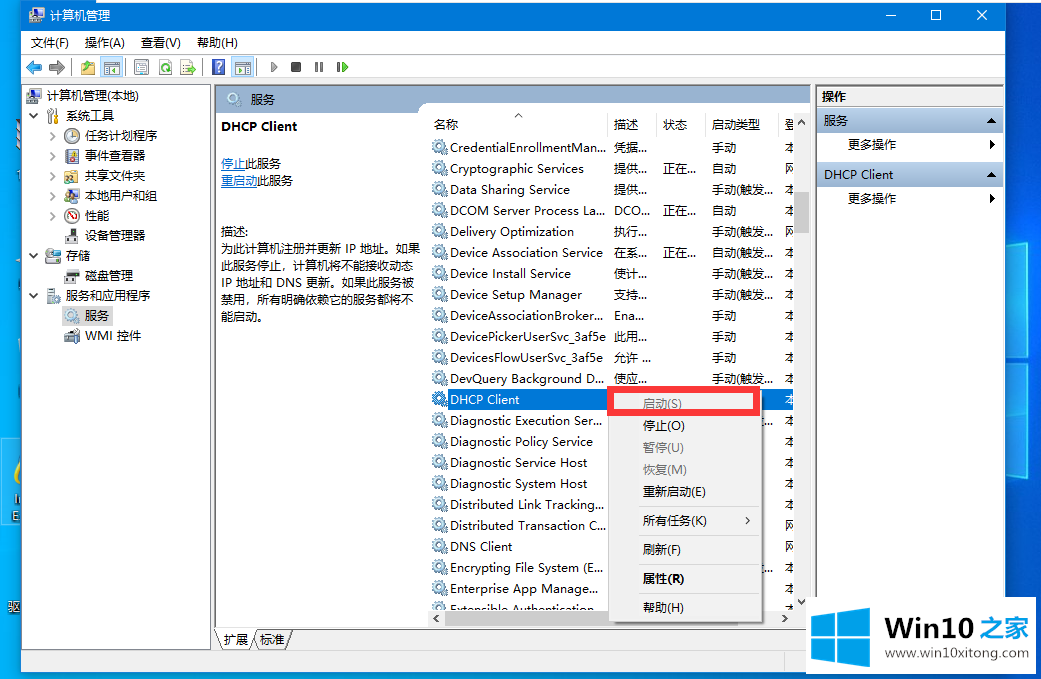This screenshot has height=679, width=1041.
Task: Toggle the show/hide console tree icon
Action: pyautogui.click(x=111, y=67)
